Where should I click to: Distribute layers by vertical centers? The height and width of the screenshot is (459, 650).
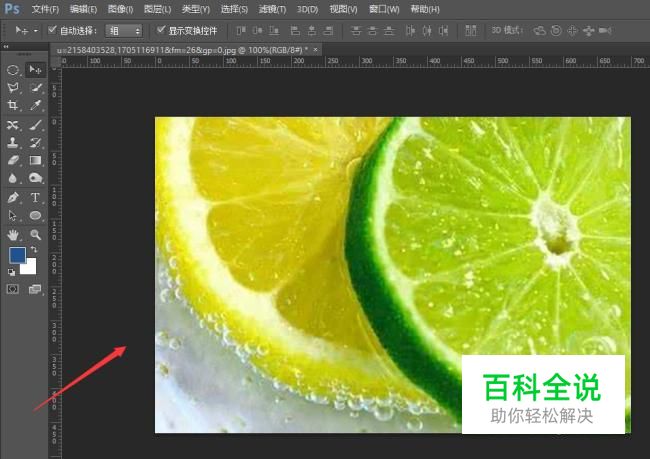[x=372, y=31]
